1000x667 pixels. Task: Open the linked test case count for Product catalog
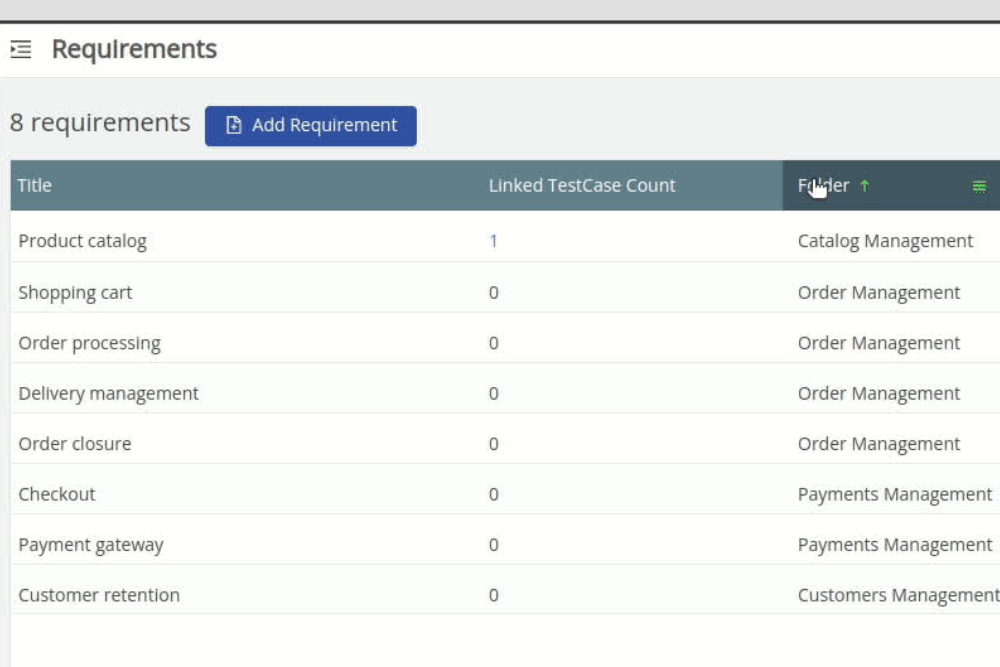point(492,240)
